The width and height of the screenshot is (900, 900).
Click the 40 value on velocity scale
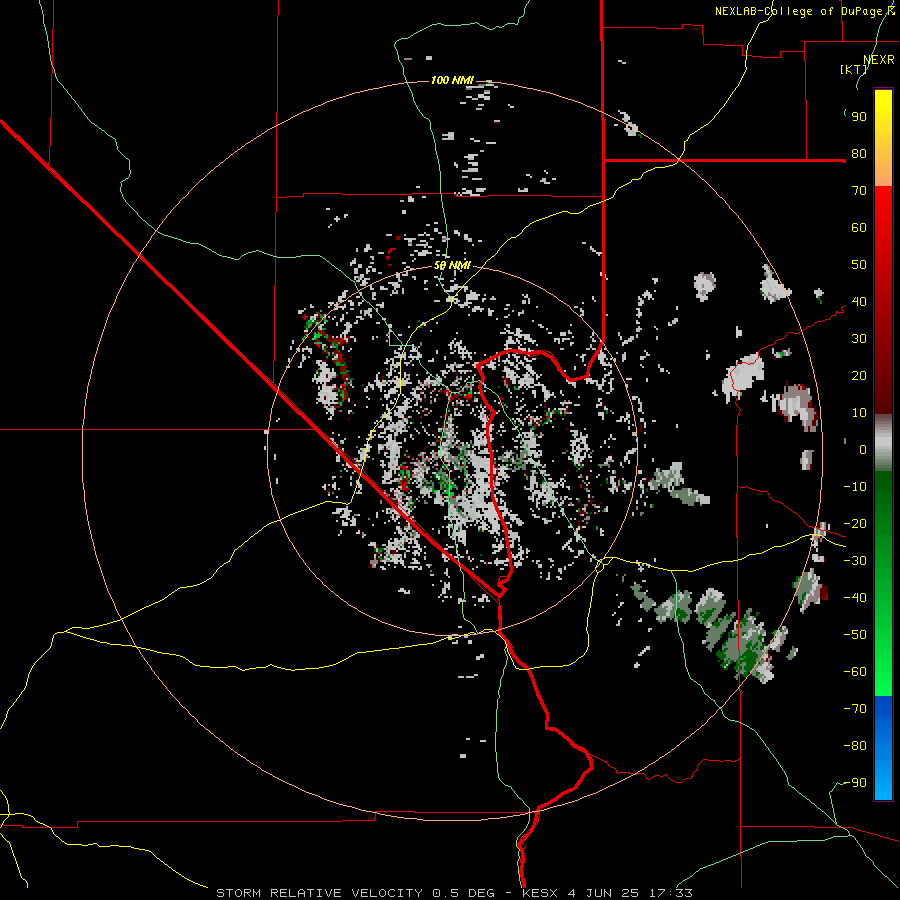[859, 301]
